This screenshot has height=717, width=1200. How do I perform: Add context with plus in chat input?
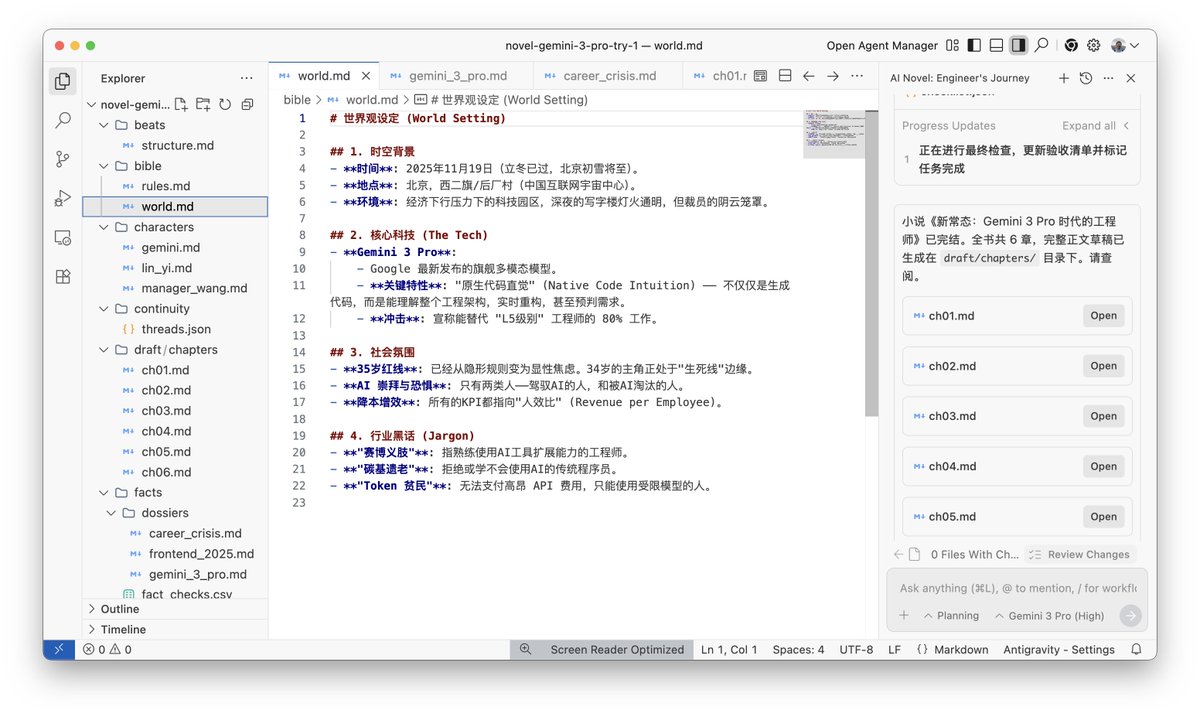pyautogui.click(x=904, y=616)
